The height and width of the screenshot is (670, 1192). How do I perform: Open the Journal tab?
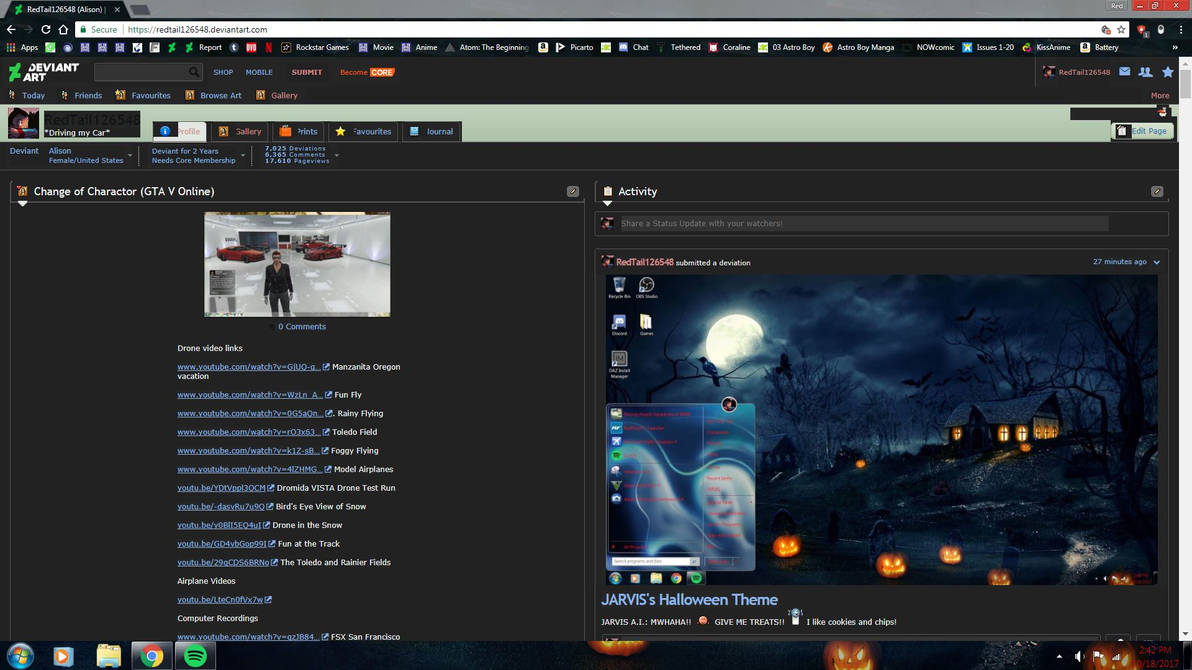431,131
